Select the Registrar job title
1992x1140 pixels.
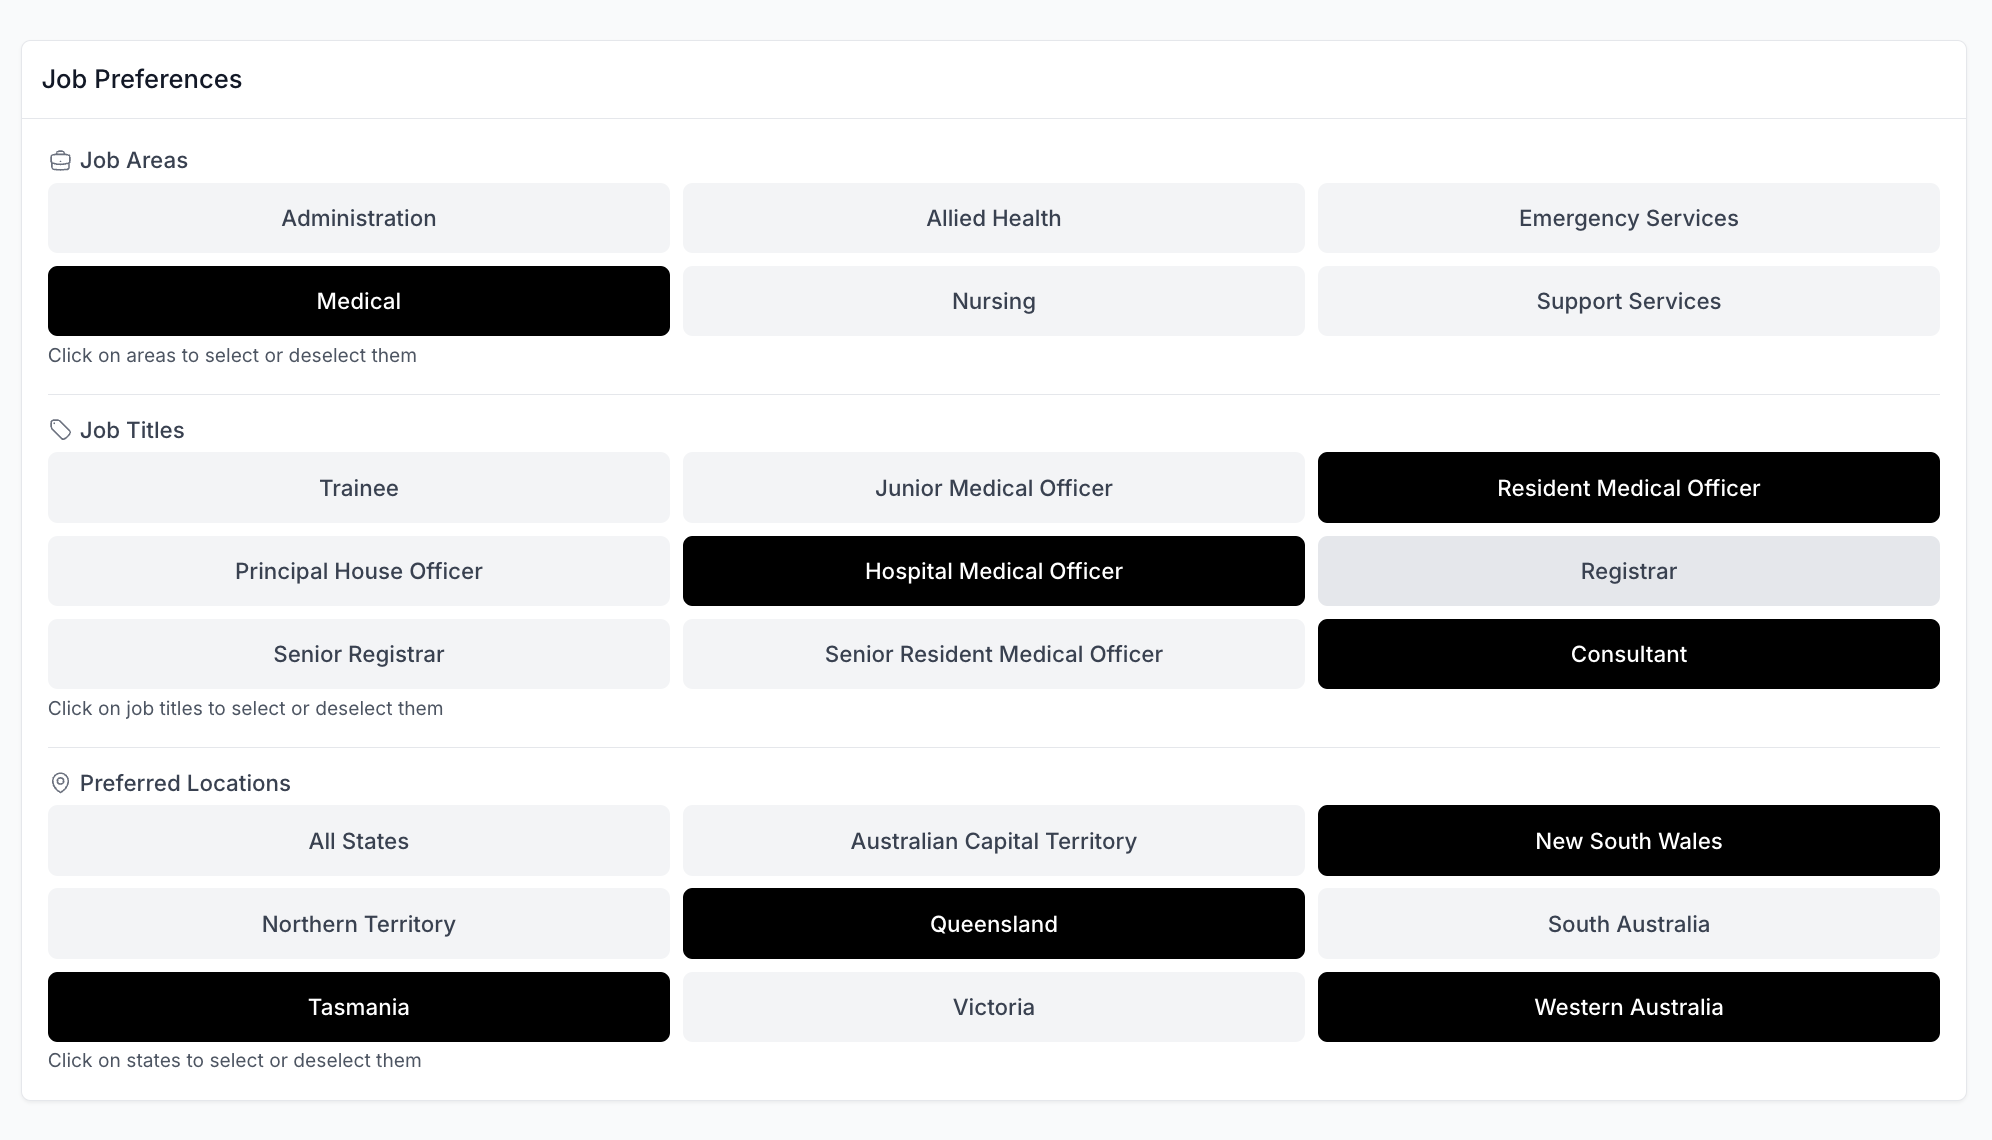[1628, 571]
